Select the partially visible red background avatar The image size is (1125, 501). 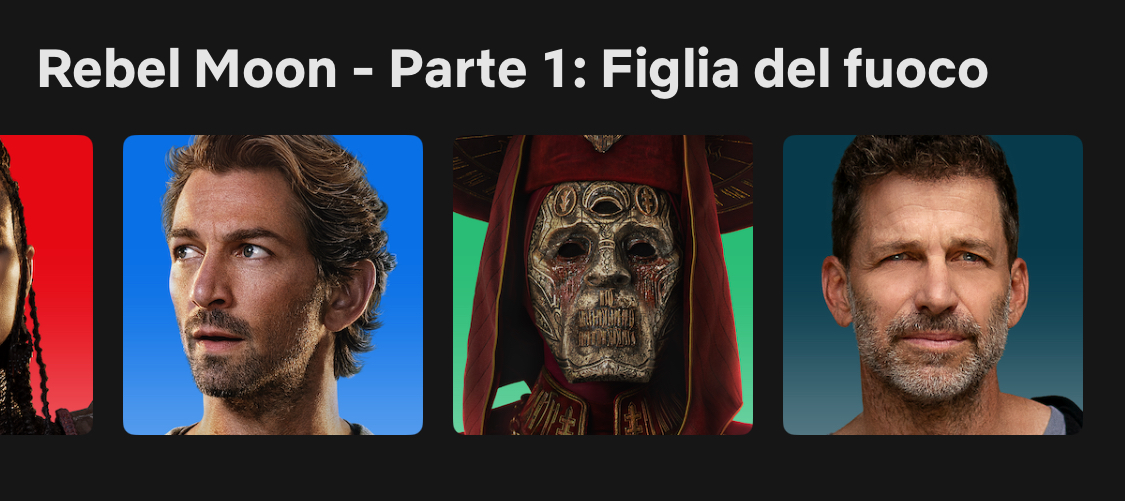coord(46,285)
